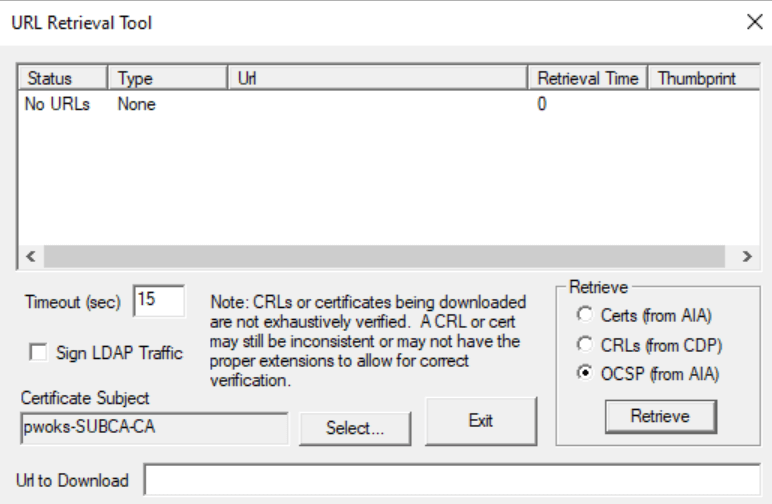The height and width of the screenshot is (504, 772).
Task: Click the 'None' type cell
Action: (x=136, y=104)
